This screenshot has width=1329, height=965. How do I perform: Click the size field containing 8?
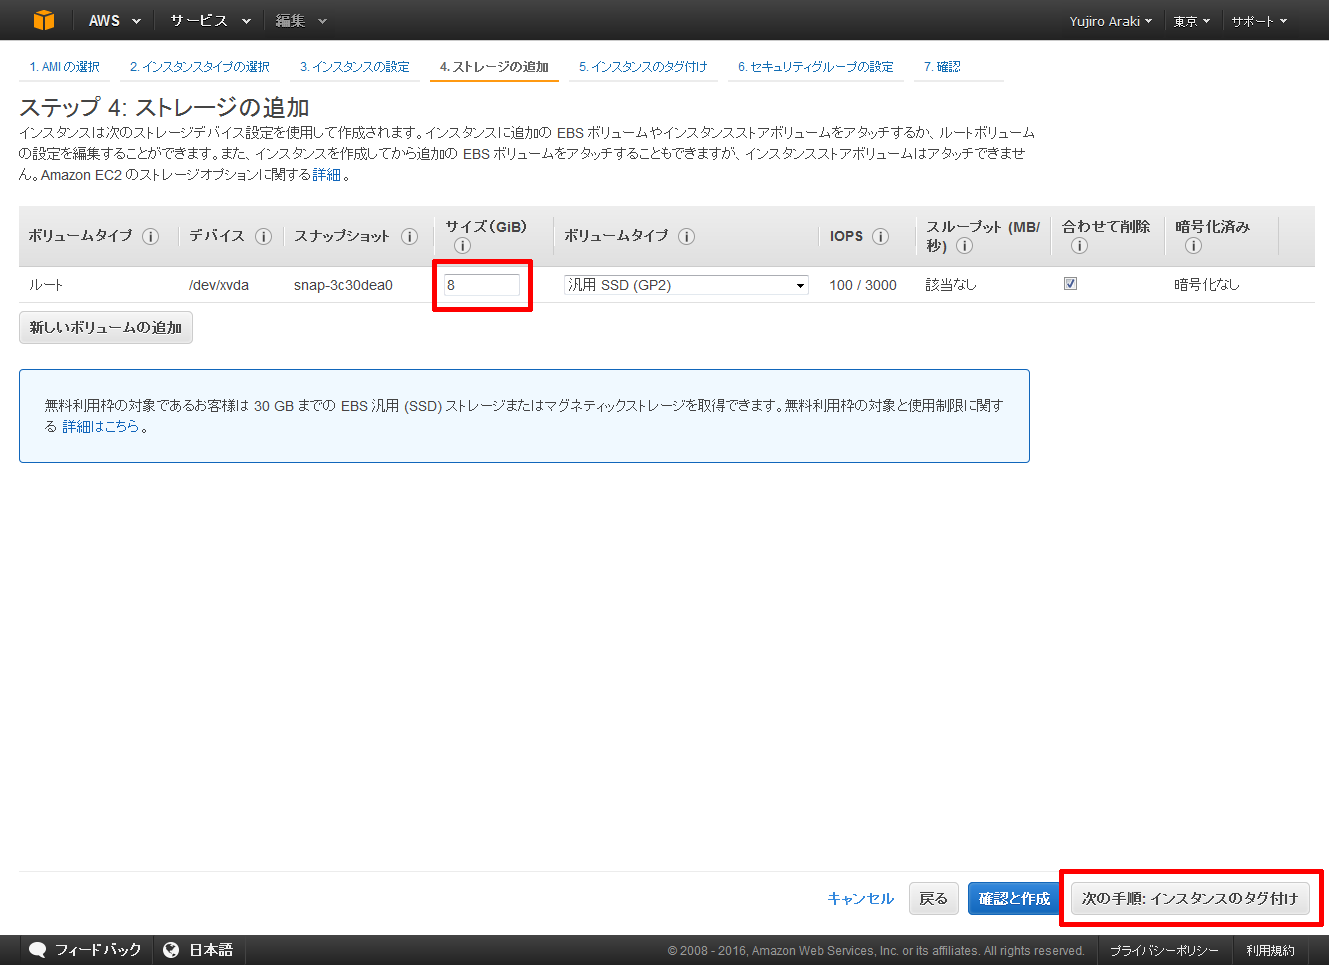pos(482,285)
